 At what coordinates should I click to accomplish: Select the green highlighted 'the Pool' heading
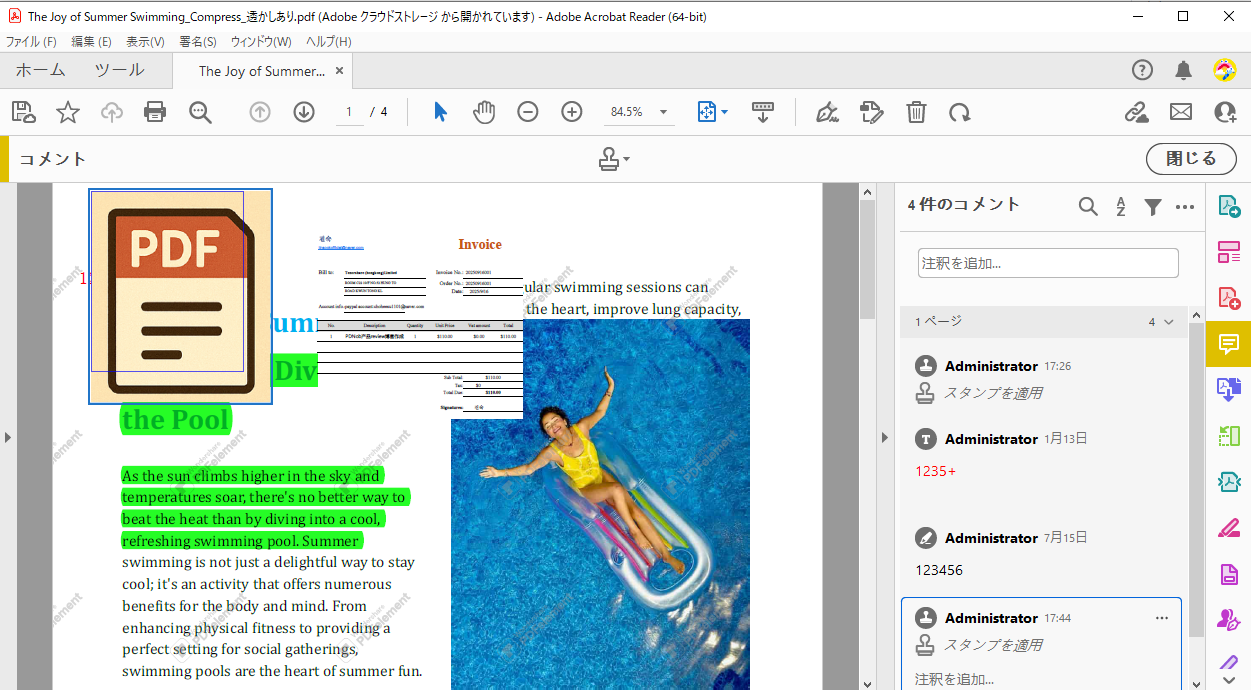[175, 419]
